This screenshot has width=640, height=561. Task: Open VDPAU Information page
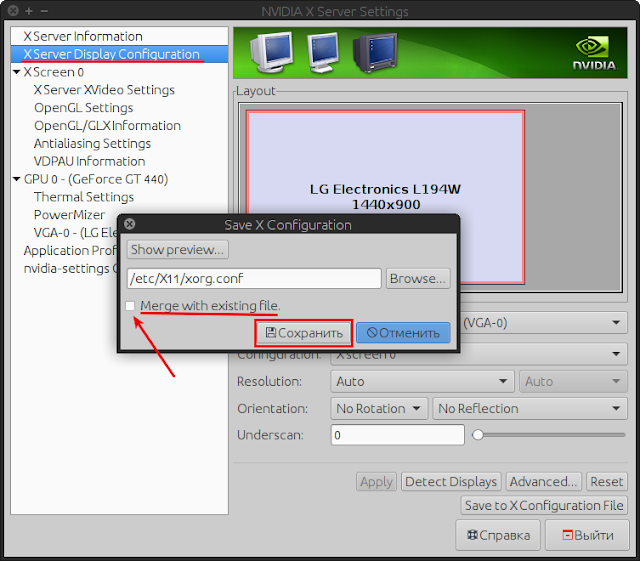pyautogui.click(x=89, y=161)
